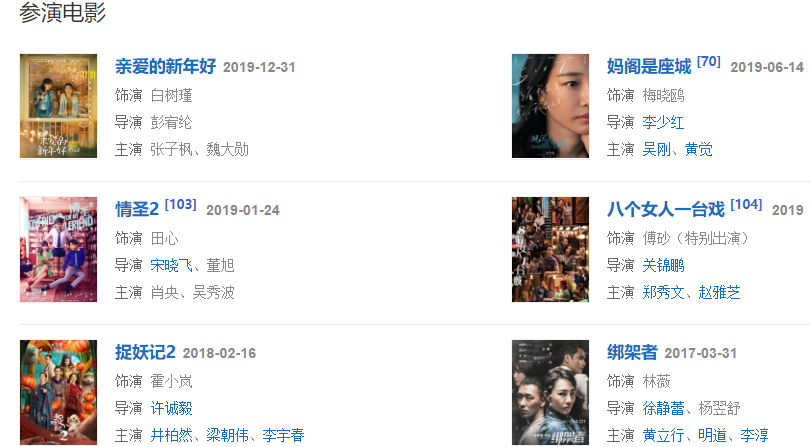Follow citation reference [103]
The image size is (811, 447).
click(x=181, y=204)
